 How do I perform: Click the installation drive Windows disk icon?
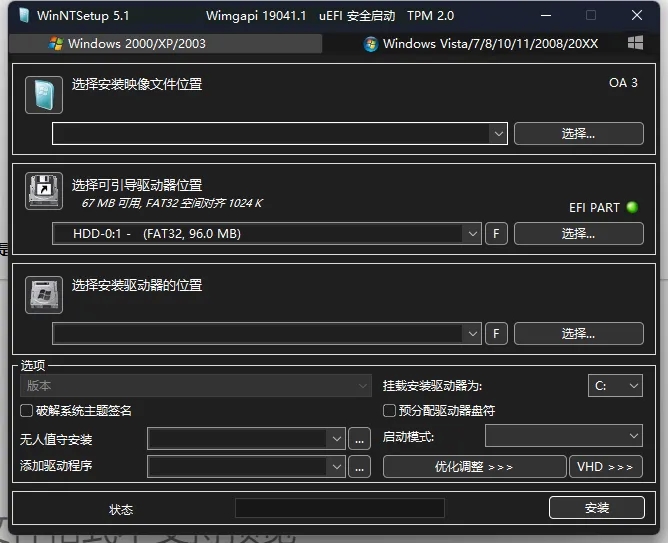(44, 295)
